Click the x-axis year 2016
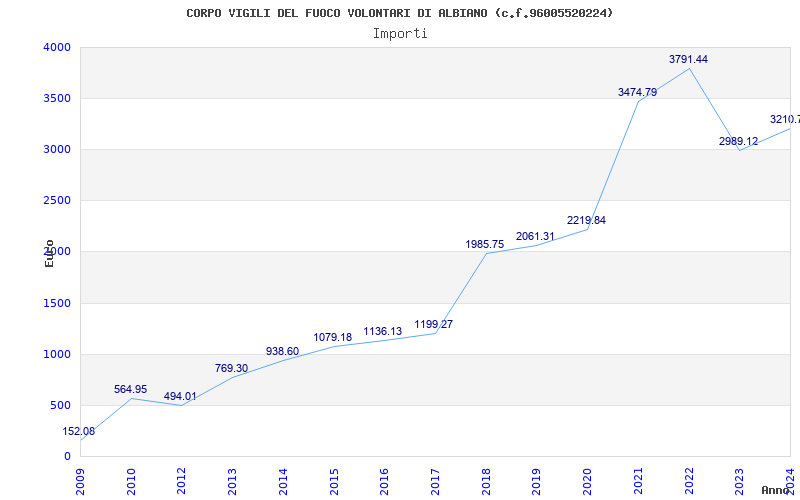Viewport: 800px width, 500px height. point(384,481)
